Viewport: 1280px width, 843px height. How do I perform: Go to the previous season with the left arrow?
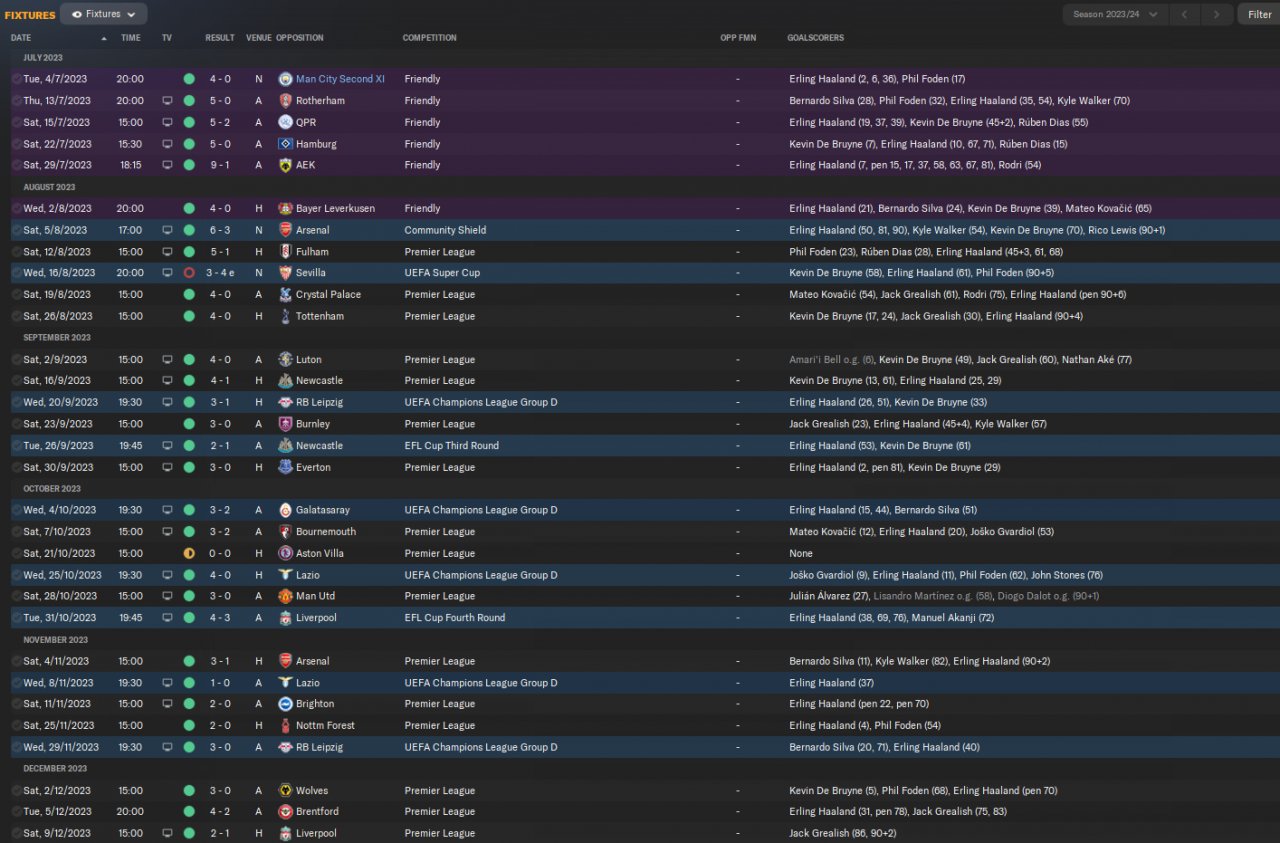[x=1185, y=14]
